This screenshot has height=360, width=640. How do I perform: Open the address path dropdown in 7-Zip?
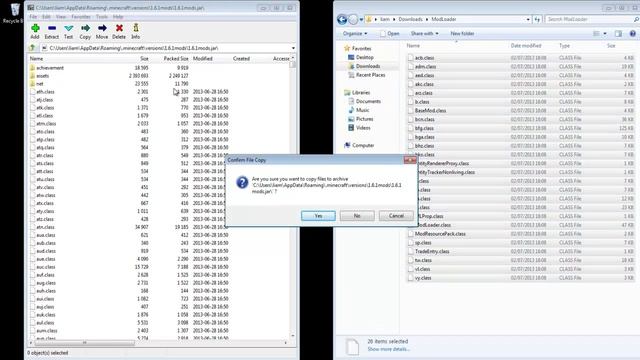[x=293, y=48]
